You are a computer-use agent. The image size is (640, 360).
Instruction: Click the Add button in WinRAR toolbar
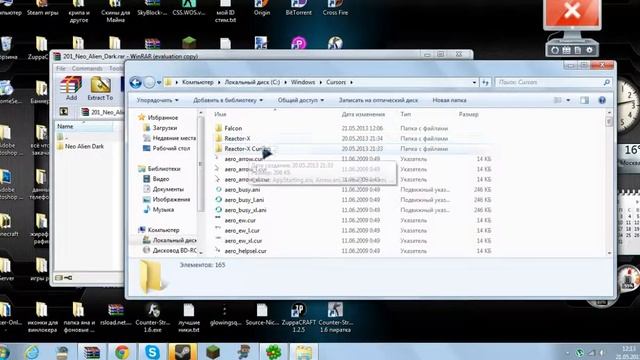point(71,89)
